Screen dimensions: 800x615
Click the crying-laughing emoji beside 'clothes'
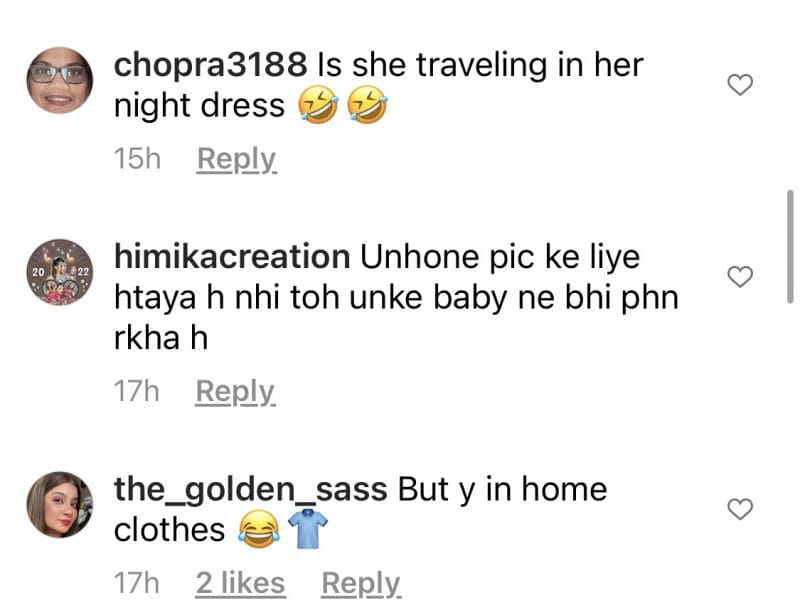pos(259,529)
